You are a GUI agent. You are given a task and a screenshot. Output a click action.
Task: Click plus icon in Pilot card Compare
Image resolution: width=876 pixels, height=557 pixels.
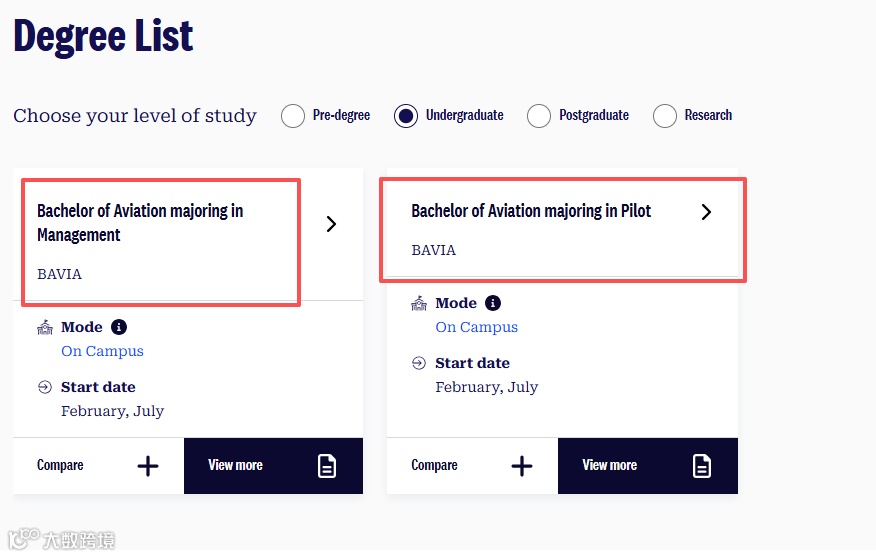coord(522,466)
